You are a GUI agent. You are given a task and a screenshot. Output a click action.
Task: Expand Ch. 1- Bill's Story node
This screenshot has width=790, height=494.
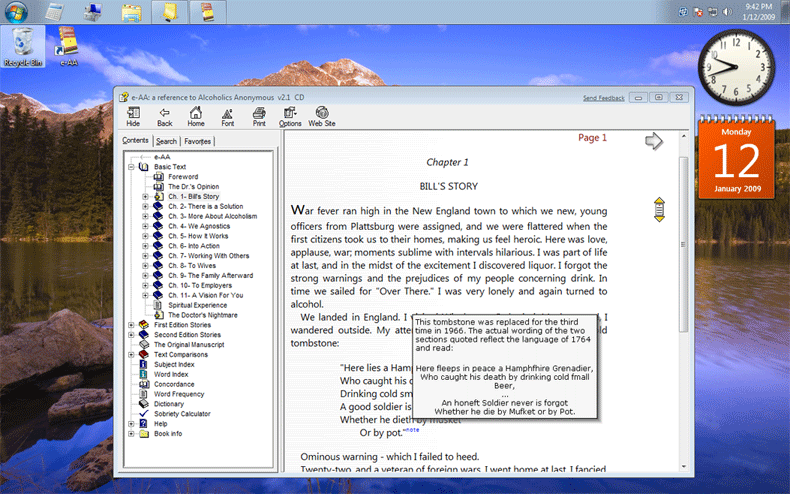145,197
